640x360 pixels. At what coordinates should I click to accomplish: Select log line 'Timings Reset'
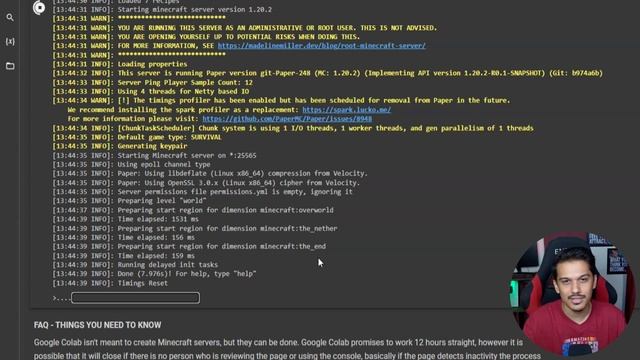click(x=110, y=283)
